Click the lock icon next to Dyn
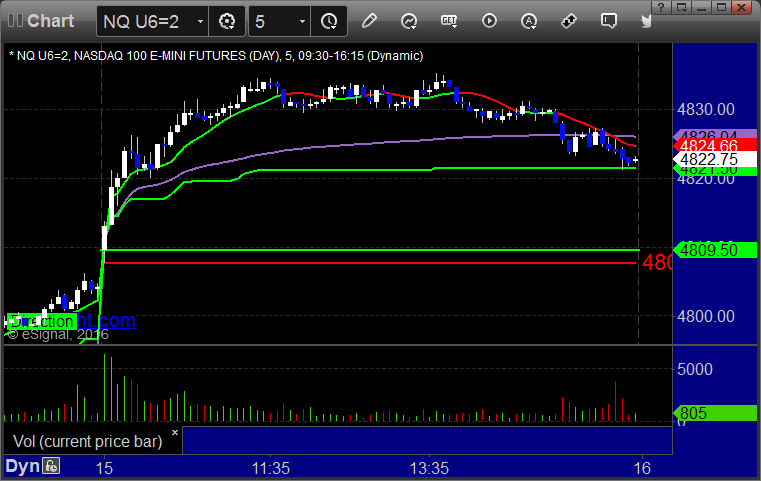Viewport: 761px width, 481px height. [x=51, y=466]
